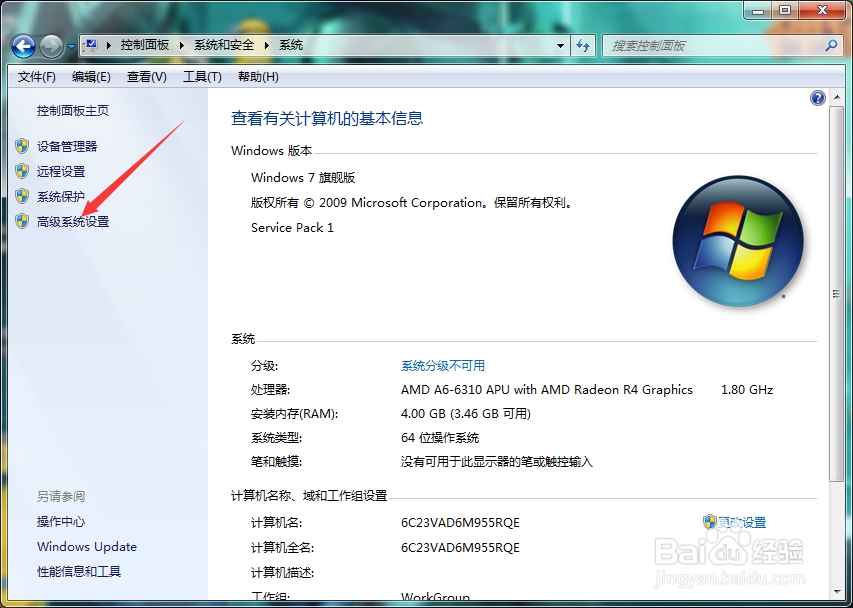
Task: Click shield icon beside 高级系统设置
Action: pyautogui.click(x=22, y=221)
